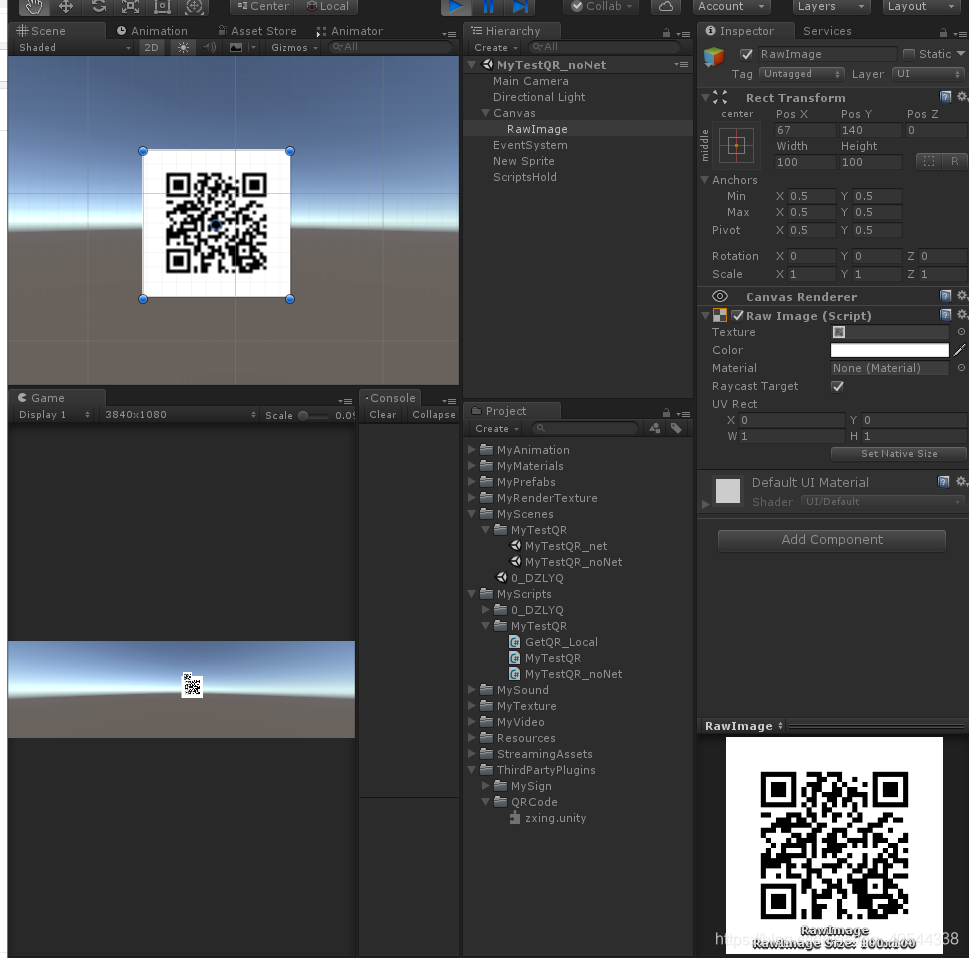Screen dimensions: 969x958
Task: Switch to the Console tab
Action: [392, 397]
